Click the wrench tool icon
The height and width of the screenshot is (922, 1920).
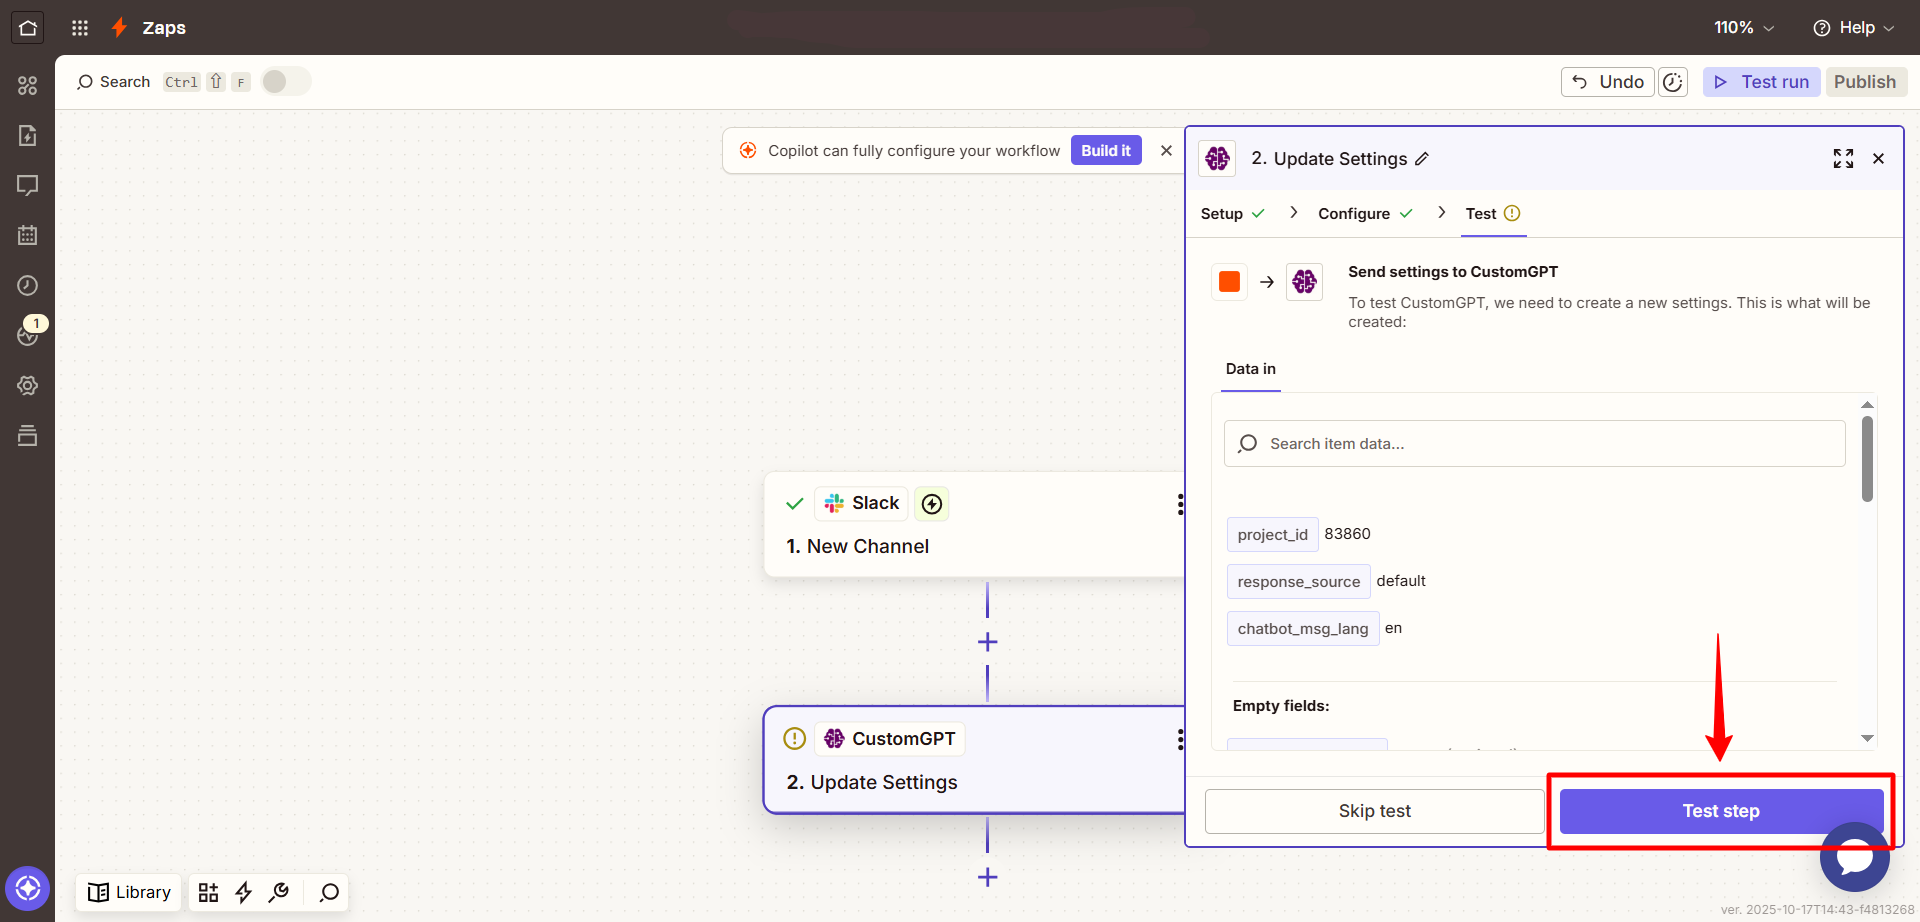(279, 892)
